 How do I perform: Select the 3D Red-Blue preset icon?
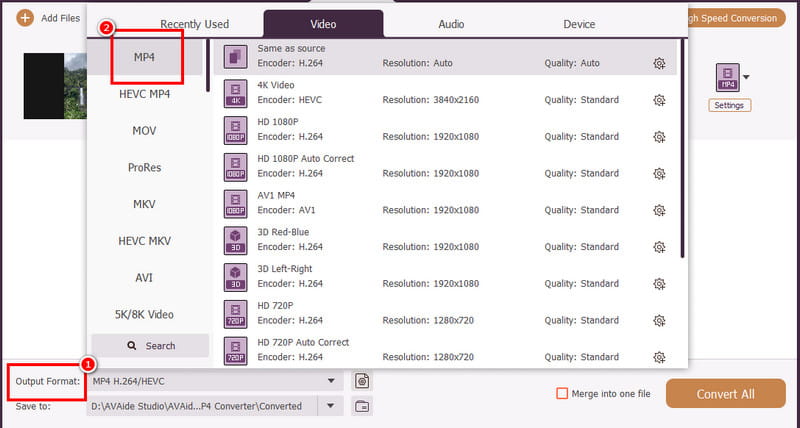pyautogui.click(x=235, y=239)
